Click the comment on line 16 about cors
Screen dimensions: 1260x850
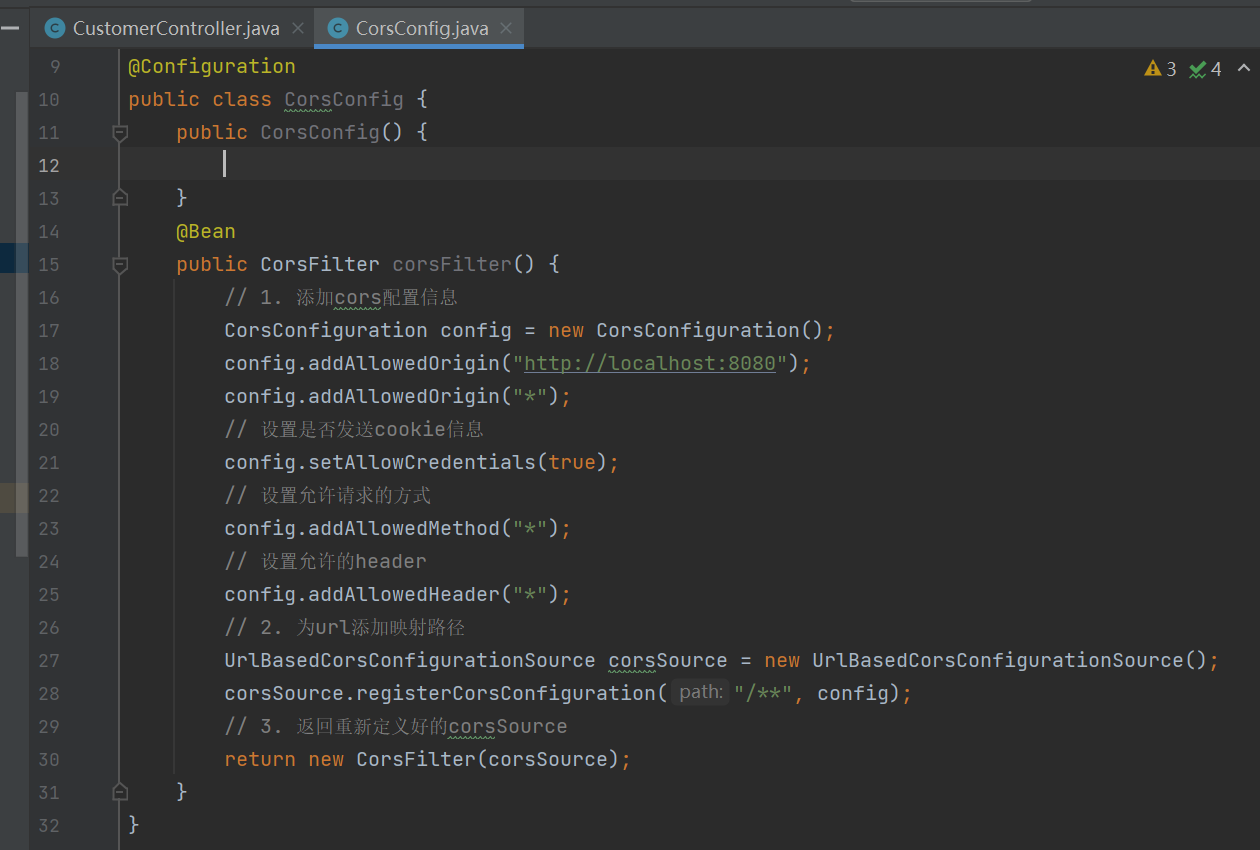[x=341, y=298]
